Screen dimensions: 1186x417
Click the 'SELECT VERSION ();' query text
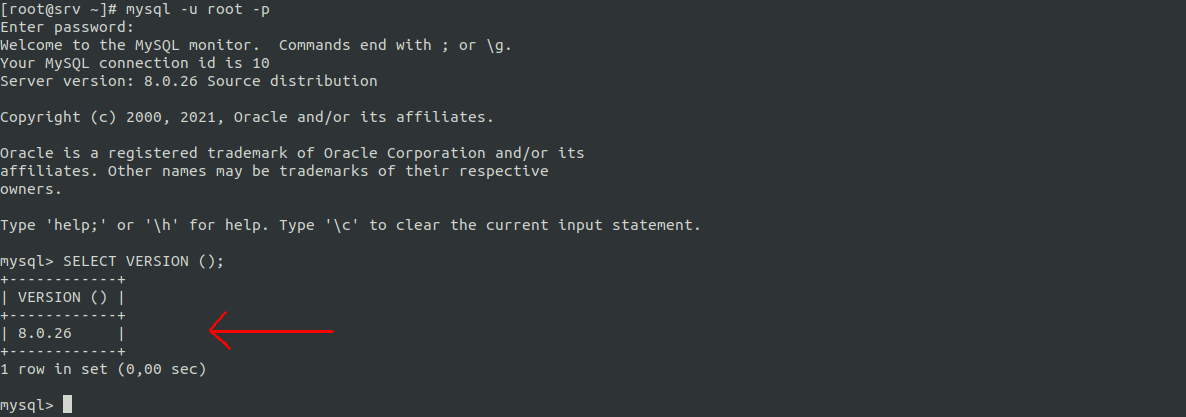click(x=144, y=261)
